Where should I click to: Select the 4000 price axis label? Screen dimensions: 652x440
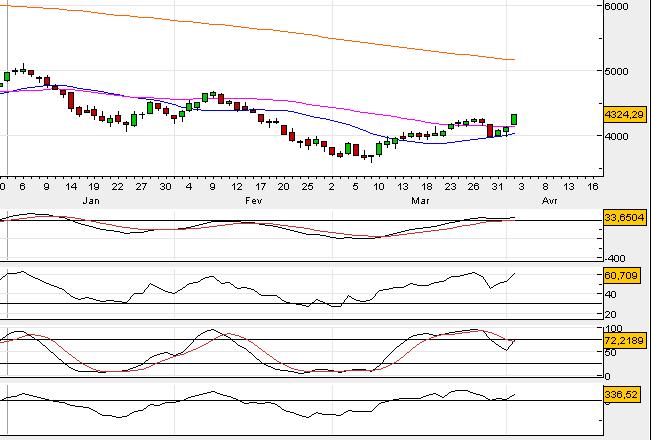[x=618, y=136]
